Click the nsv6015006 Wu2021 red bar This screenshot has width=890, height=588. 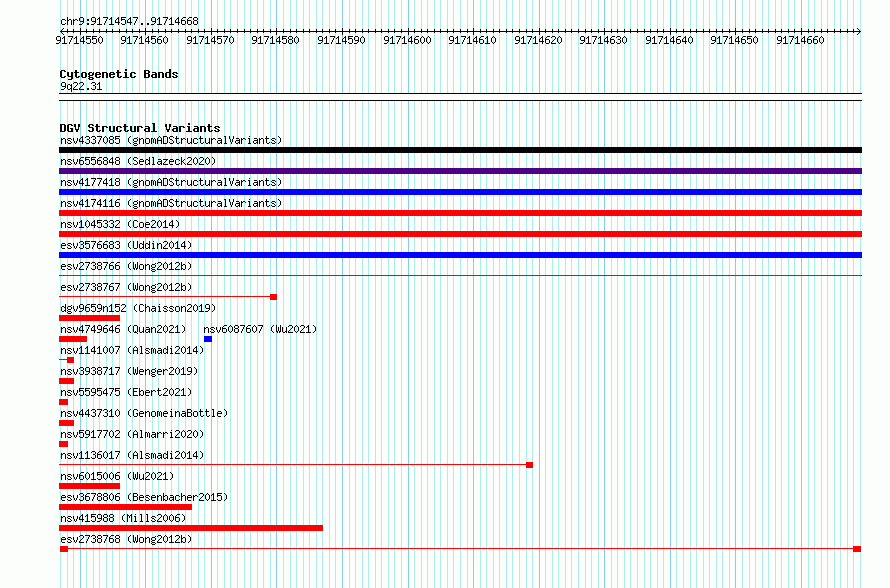click(x=89, y=486)
